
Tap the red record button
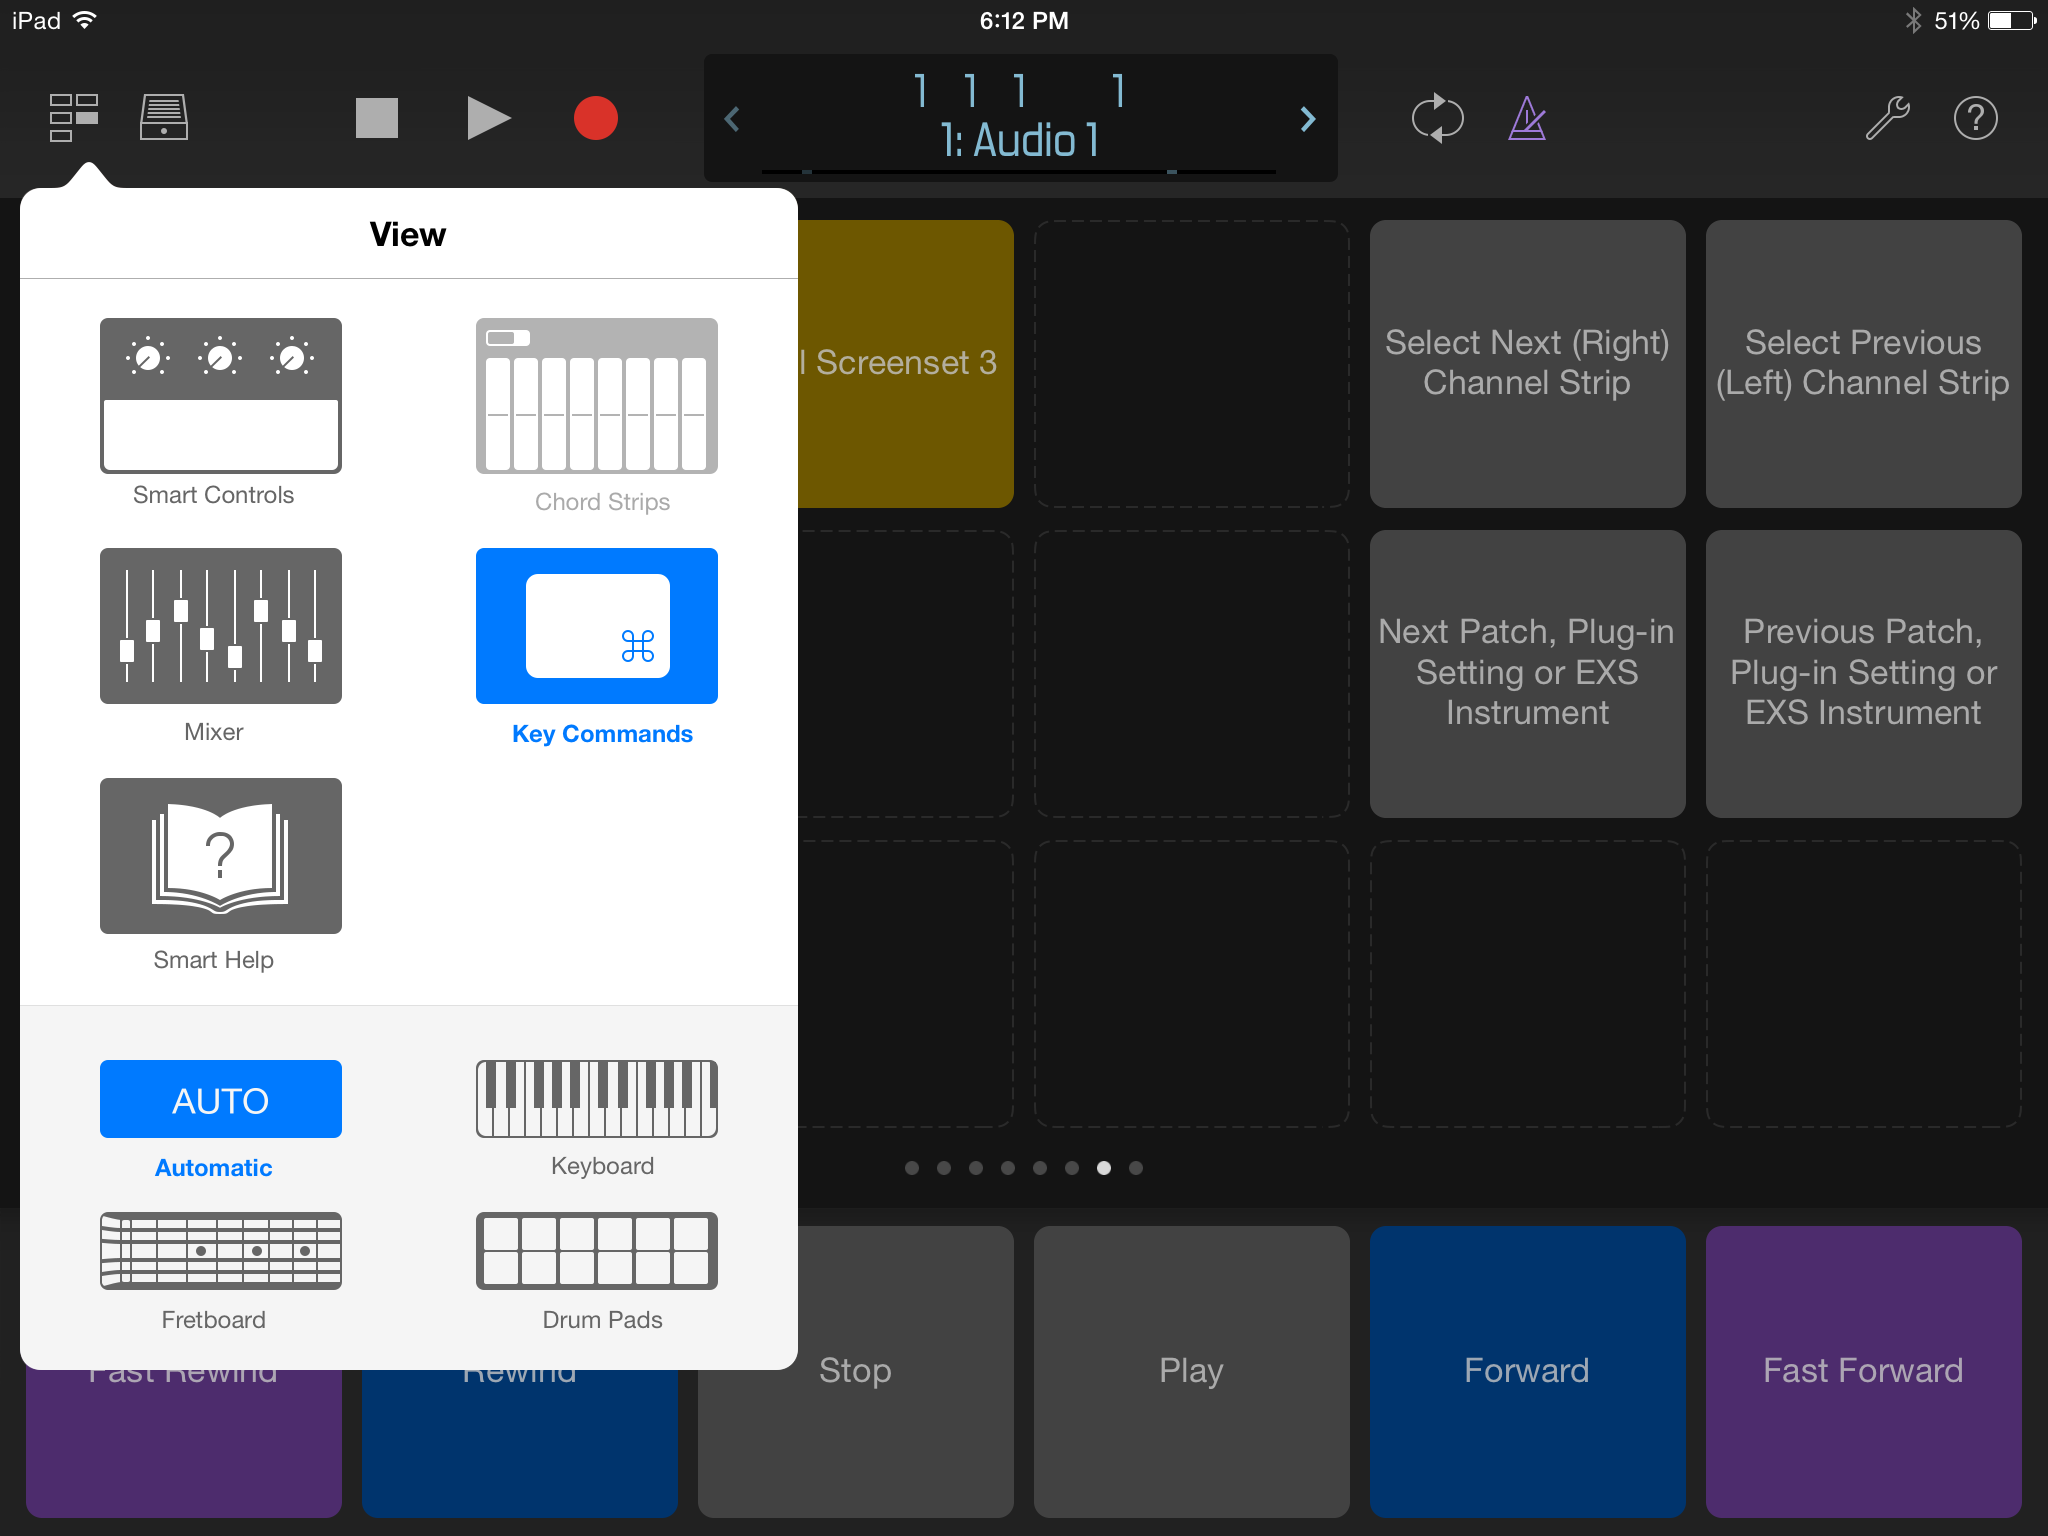tap(596, 118)
